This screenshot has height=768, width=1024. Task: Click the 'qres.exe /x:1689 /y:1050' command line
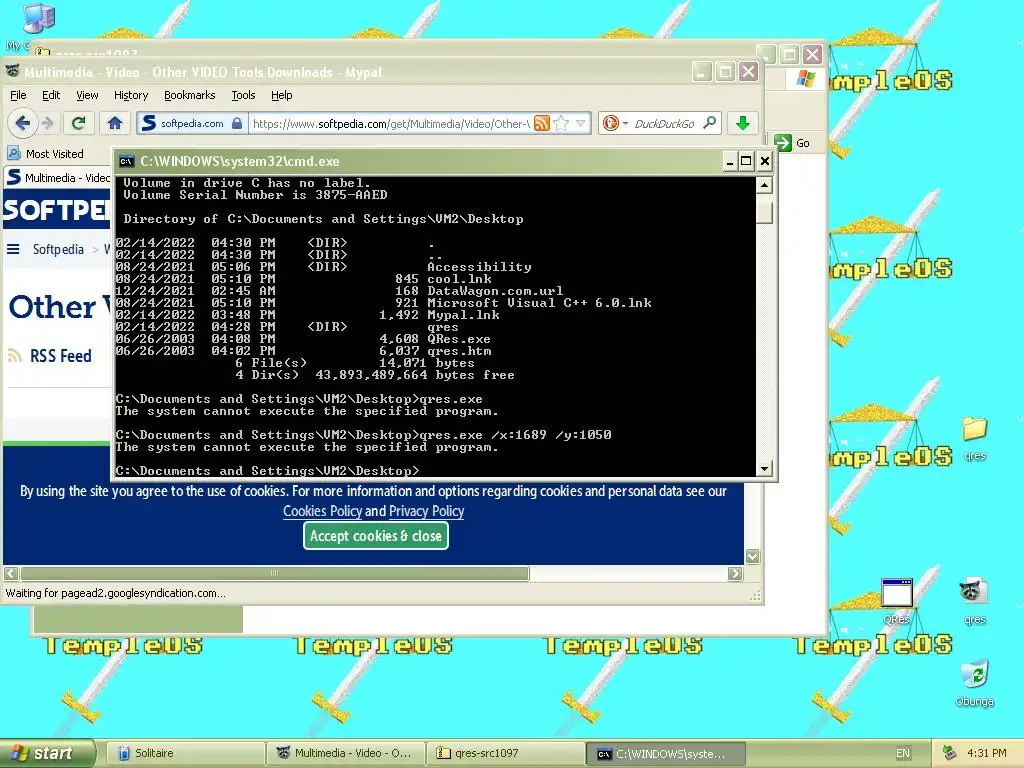click(x=515, y=435)
